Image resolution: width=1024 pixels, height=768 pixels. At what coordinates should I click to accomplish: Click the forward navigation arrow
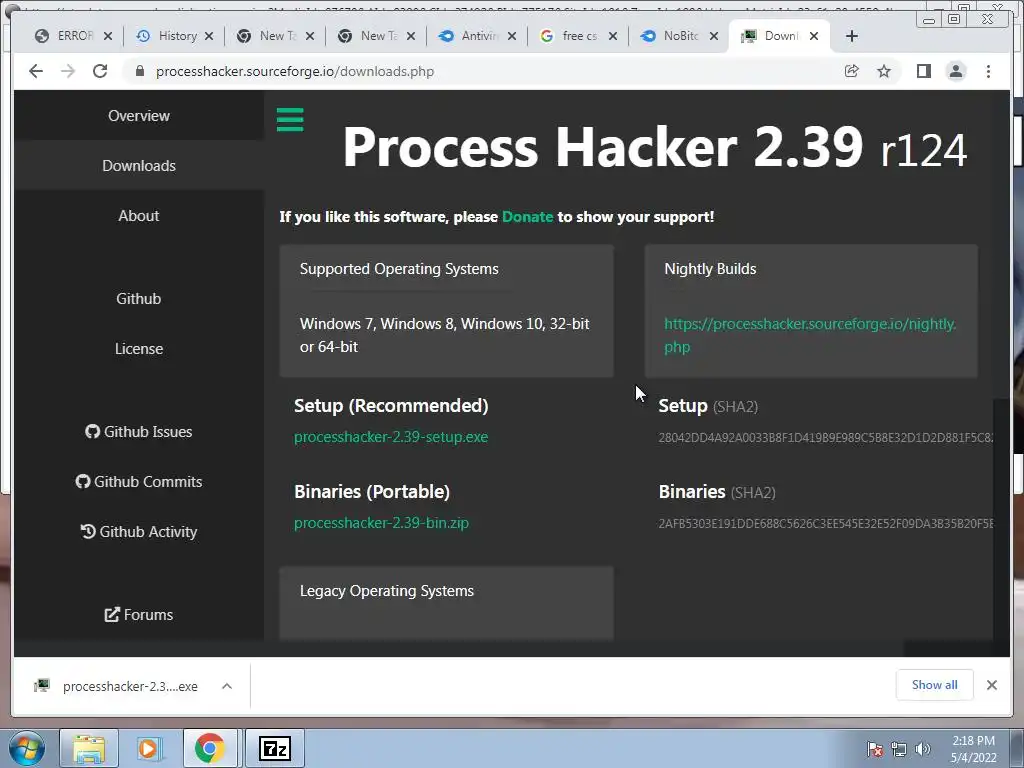coord(68,71)
